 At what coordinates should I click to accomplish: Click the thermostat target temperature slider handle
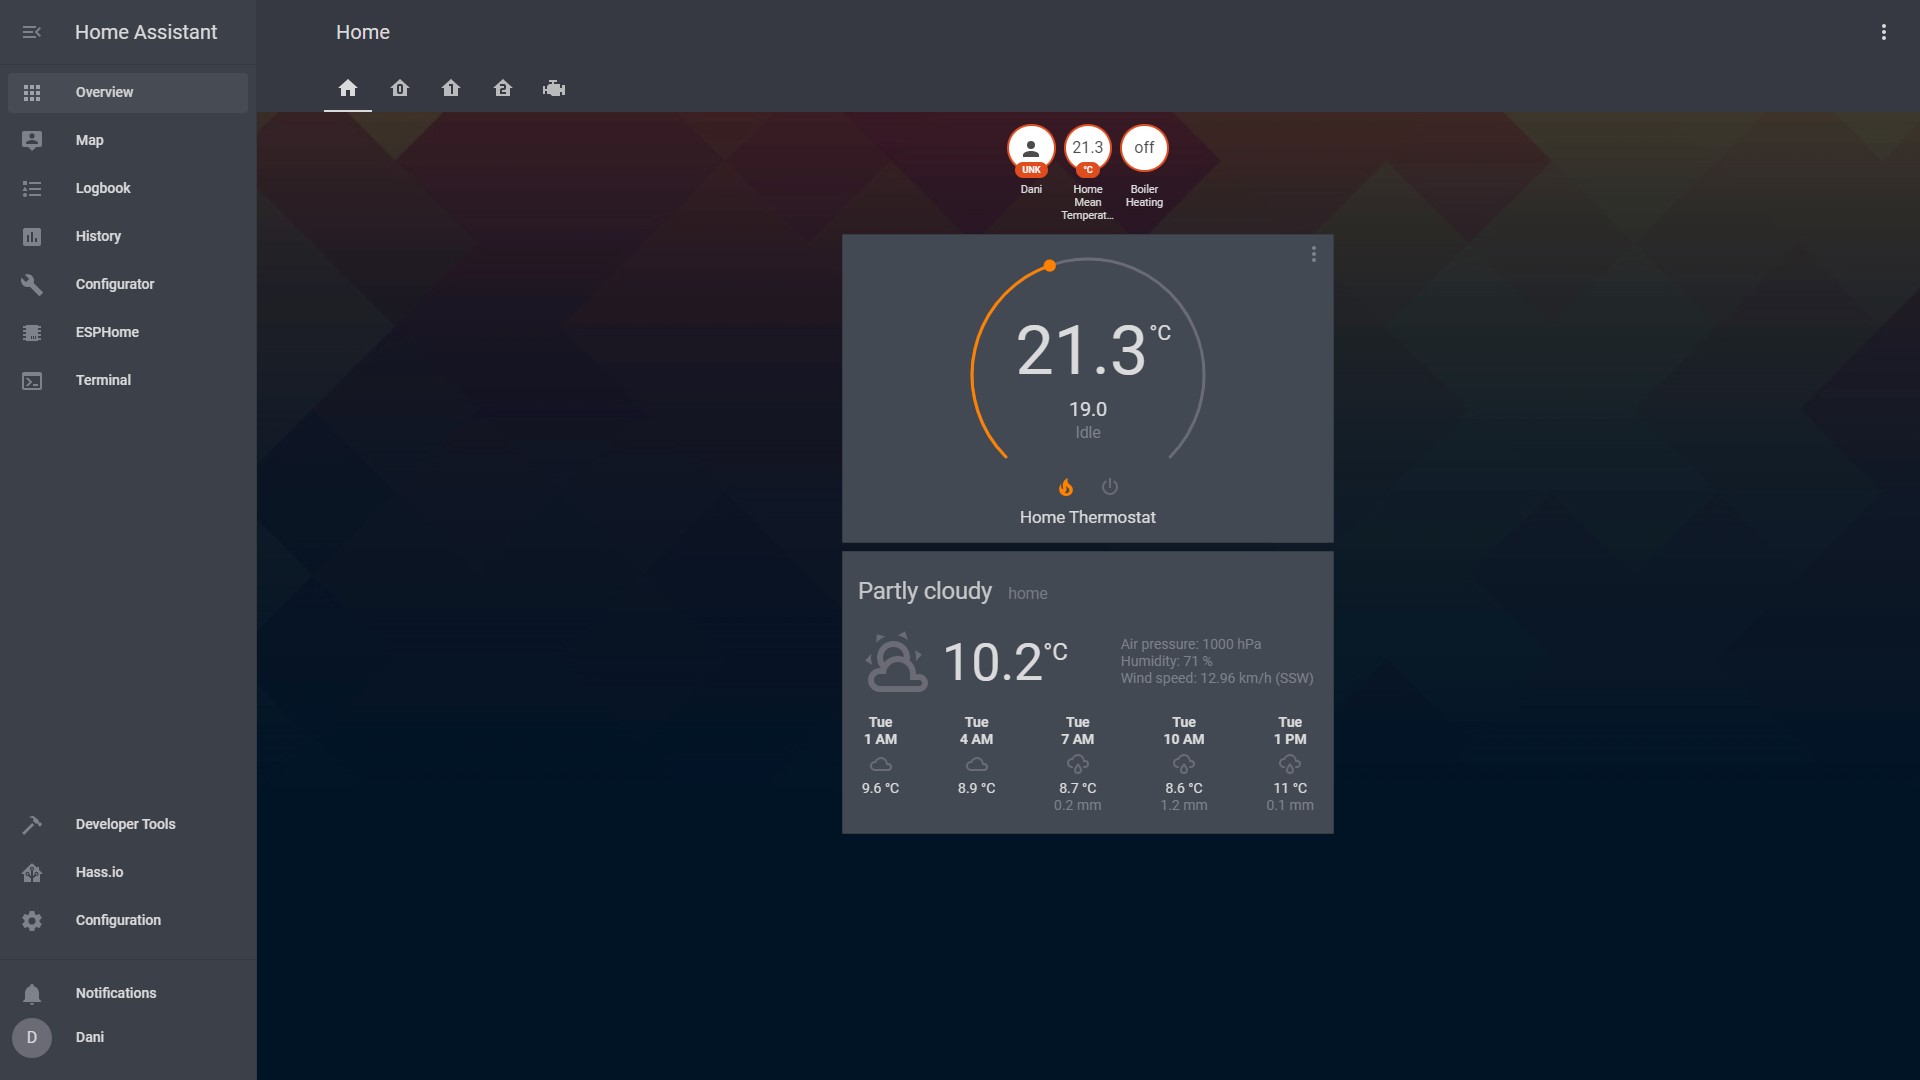(x=1050, y=266)
